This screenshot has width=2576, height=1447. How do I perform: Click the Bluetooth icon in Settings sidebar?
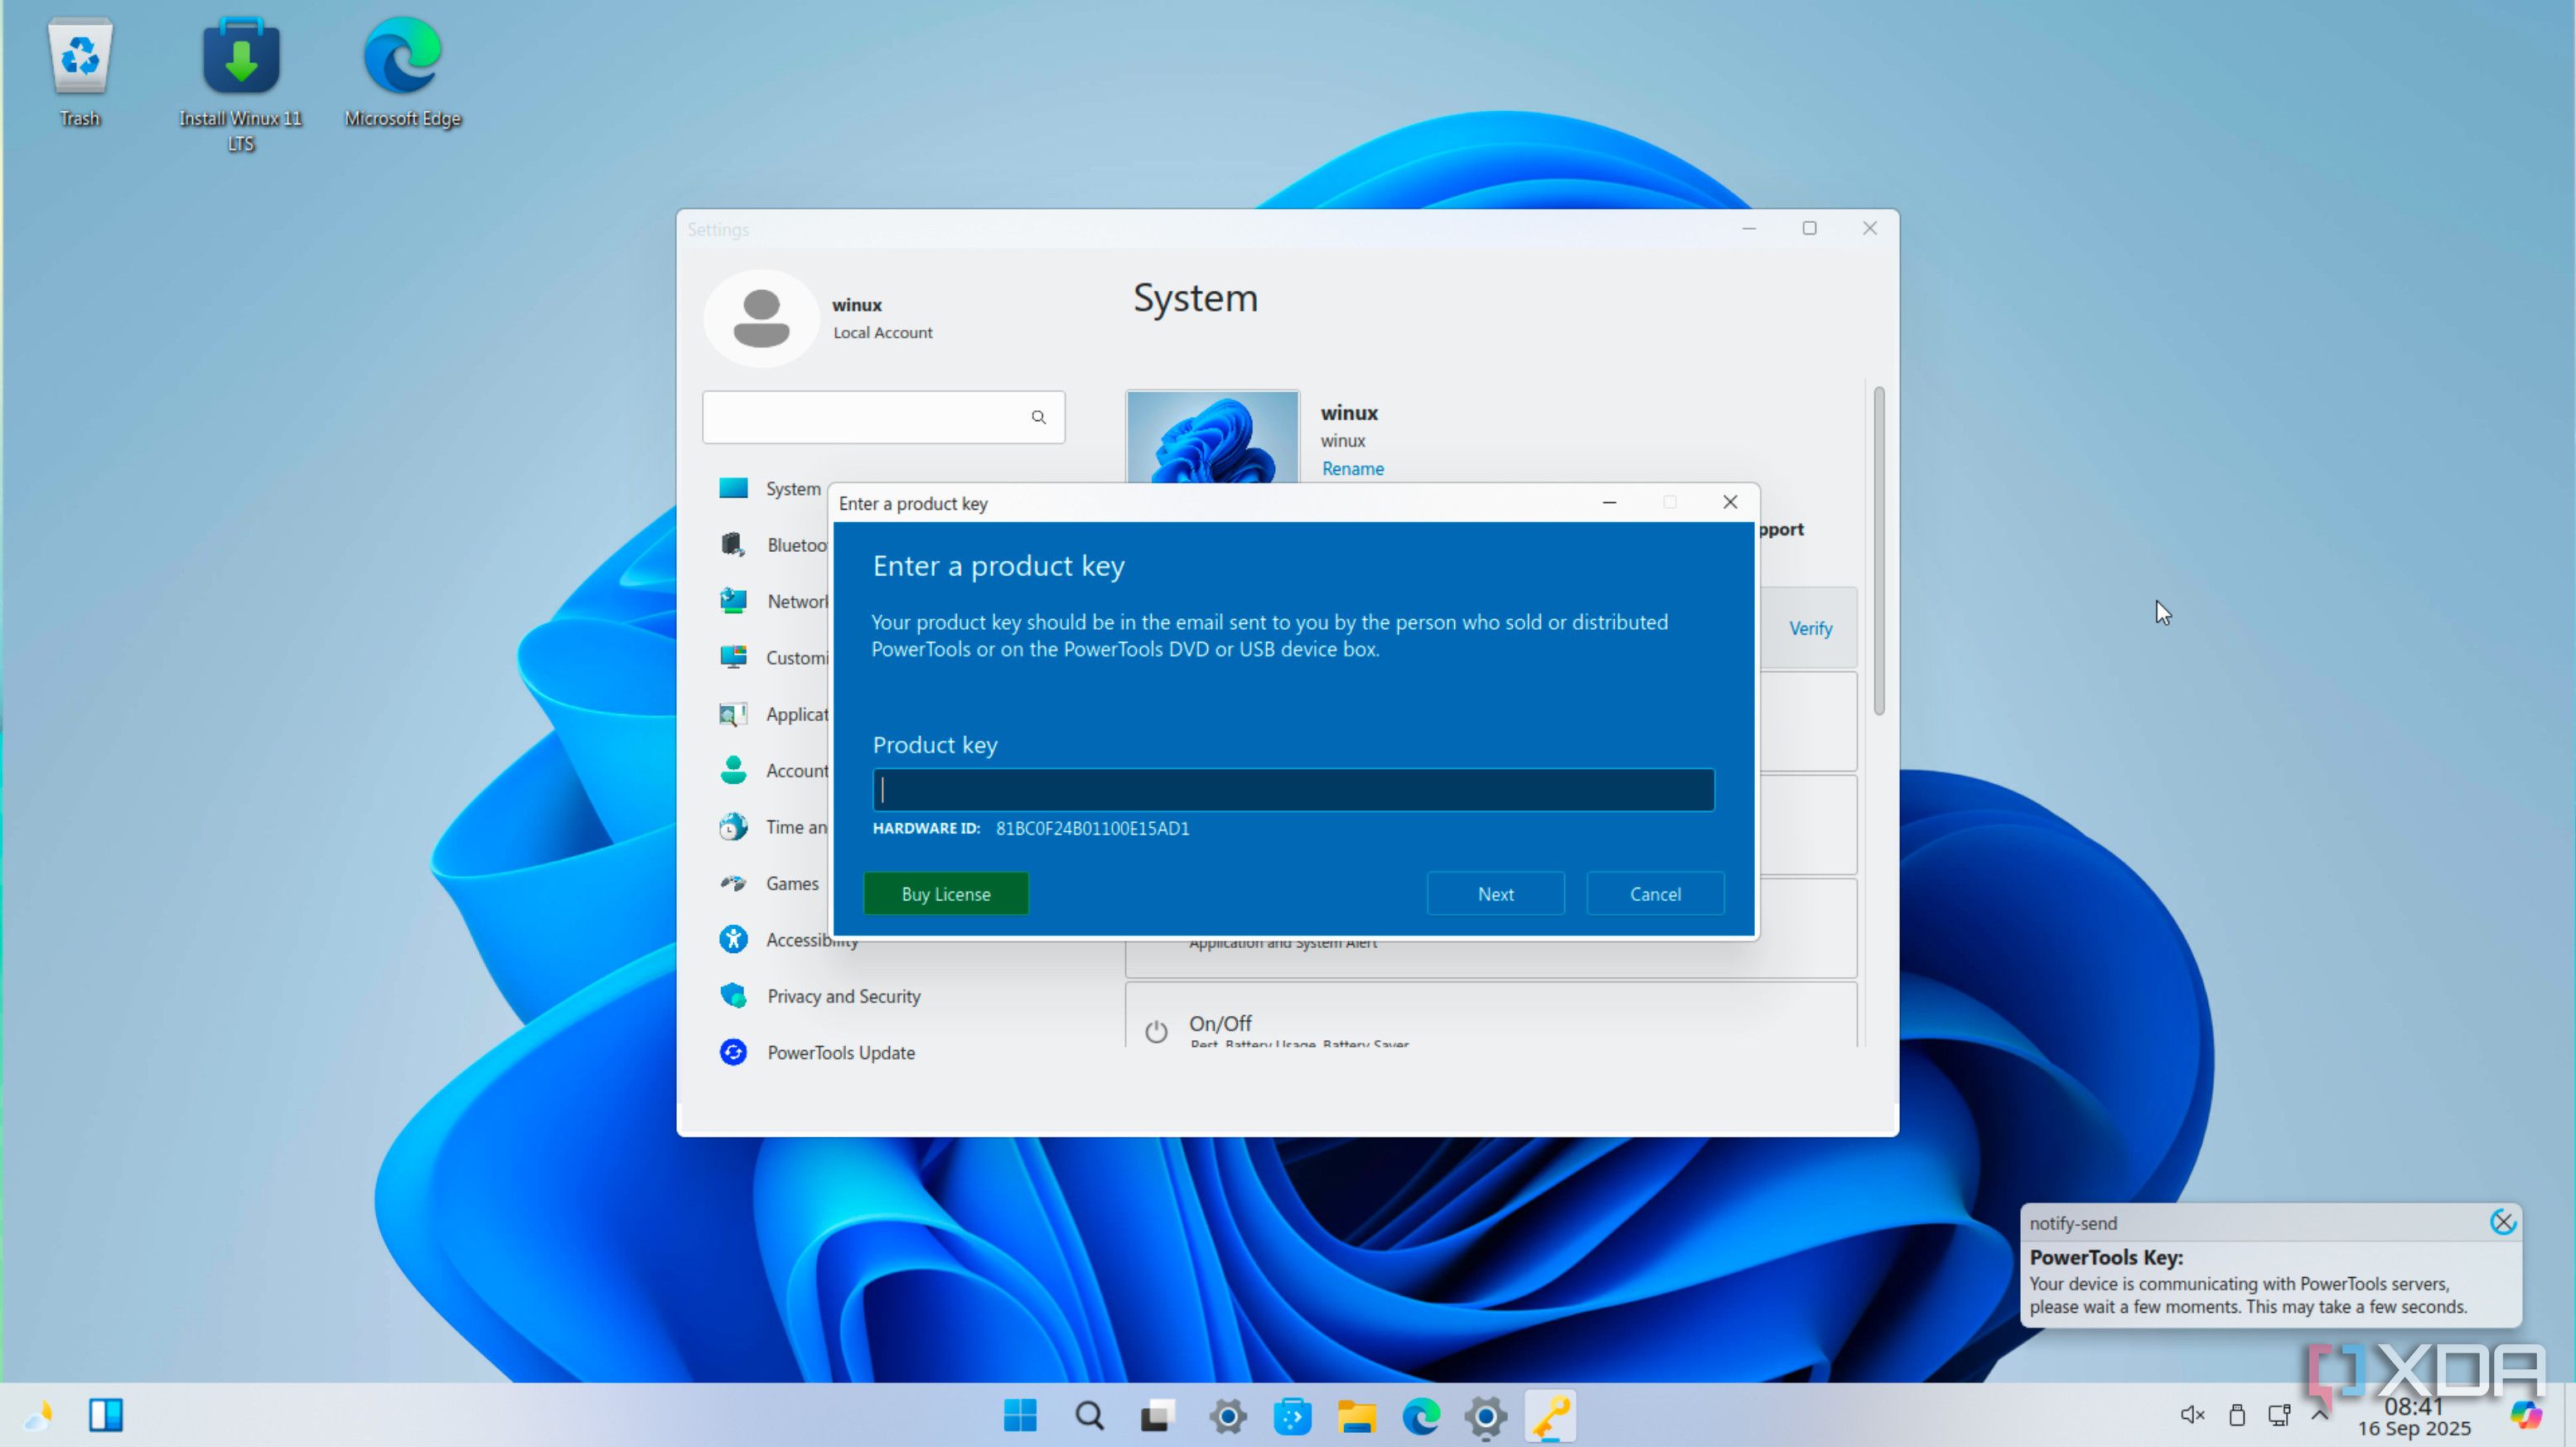[x=733, y=544]
